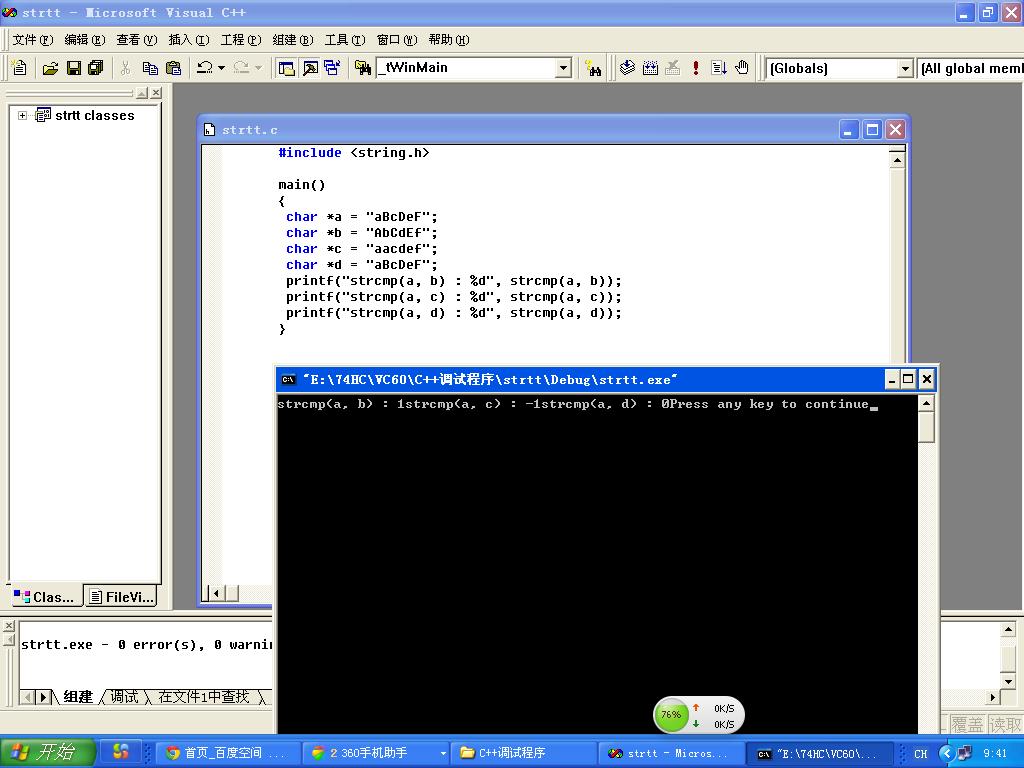Click the Copy icon in toolbar

[150, 67]
